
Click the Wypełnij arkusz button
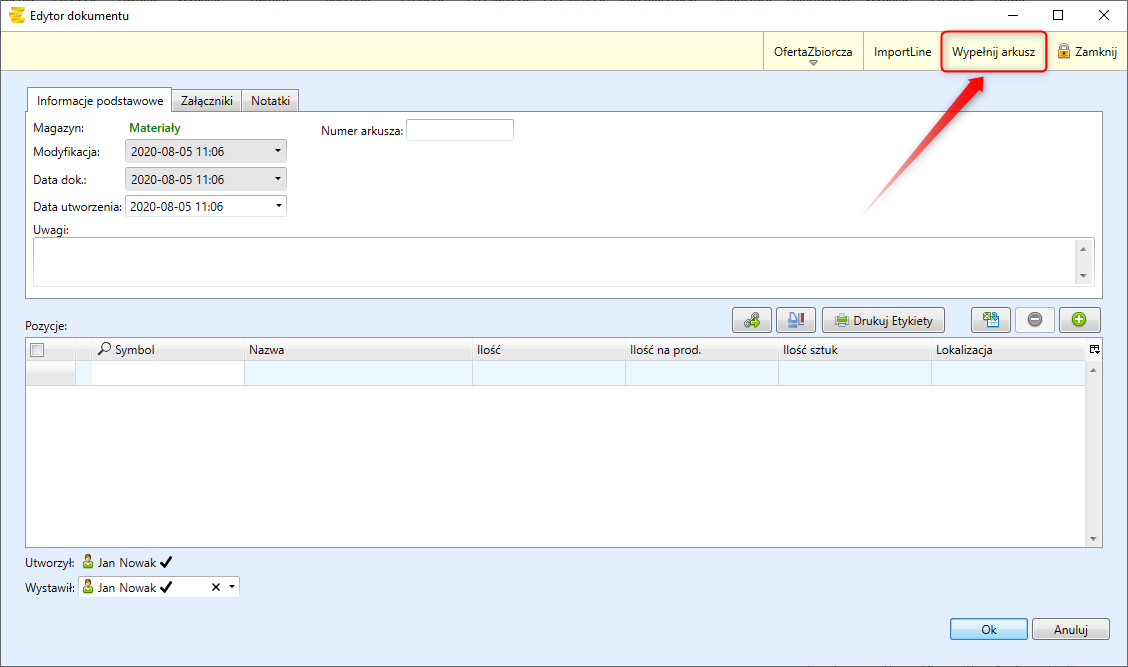(x=993, y=52)
